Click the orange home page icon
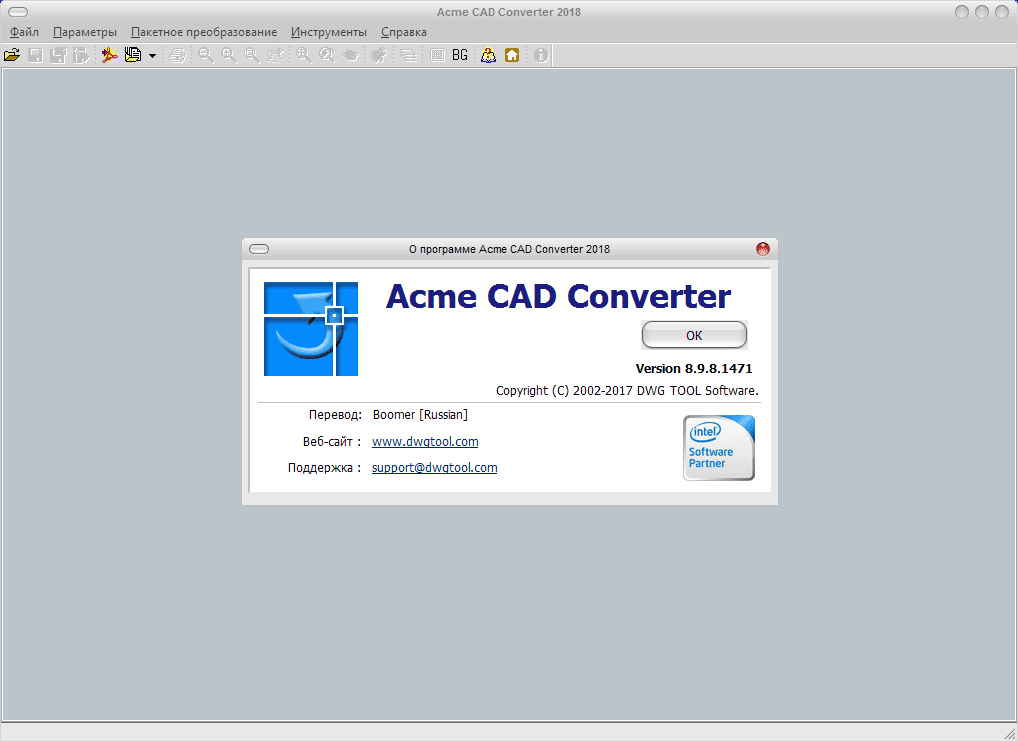 (512, 55)
